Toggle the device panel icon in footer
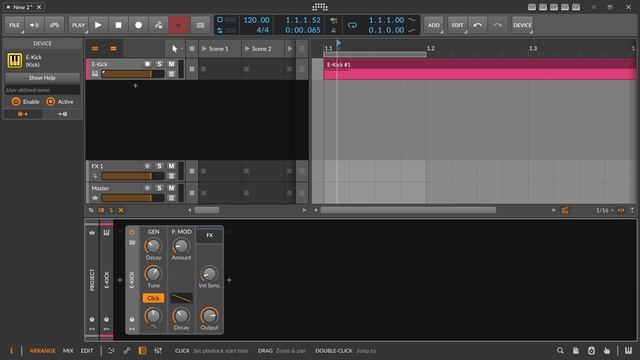Screen dimensions: 640x360 pos(142,351)
